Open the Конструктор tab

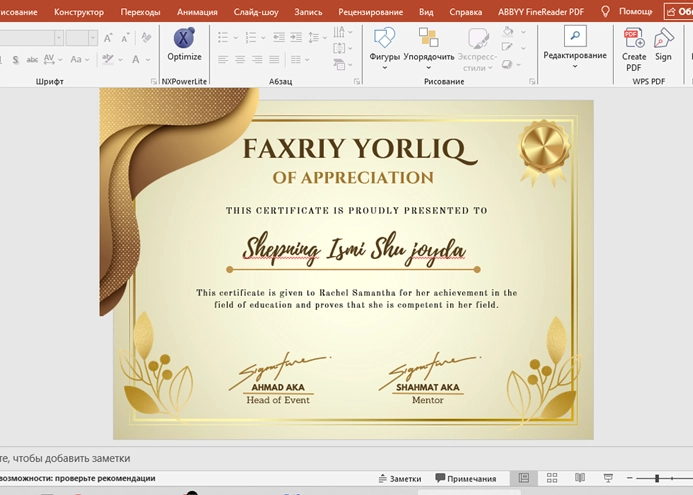(x=79, y=12)
